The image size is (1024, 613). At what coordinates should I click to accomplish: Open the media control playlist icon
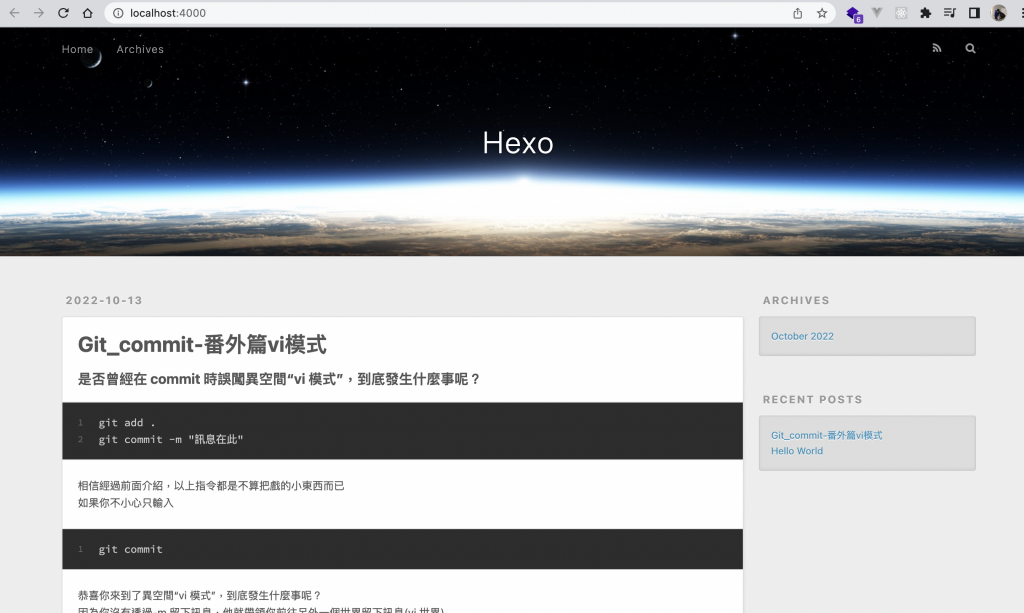coord(950,13)
